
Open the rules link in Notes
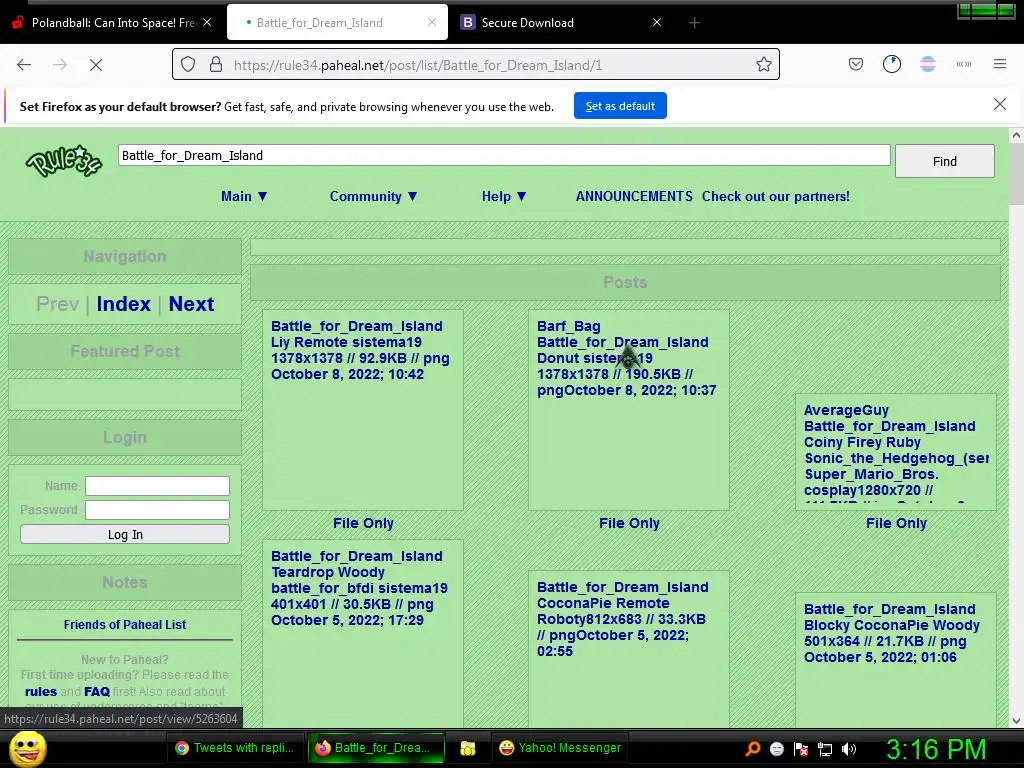(x=40, y=692)
